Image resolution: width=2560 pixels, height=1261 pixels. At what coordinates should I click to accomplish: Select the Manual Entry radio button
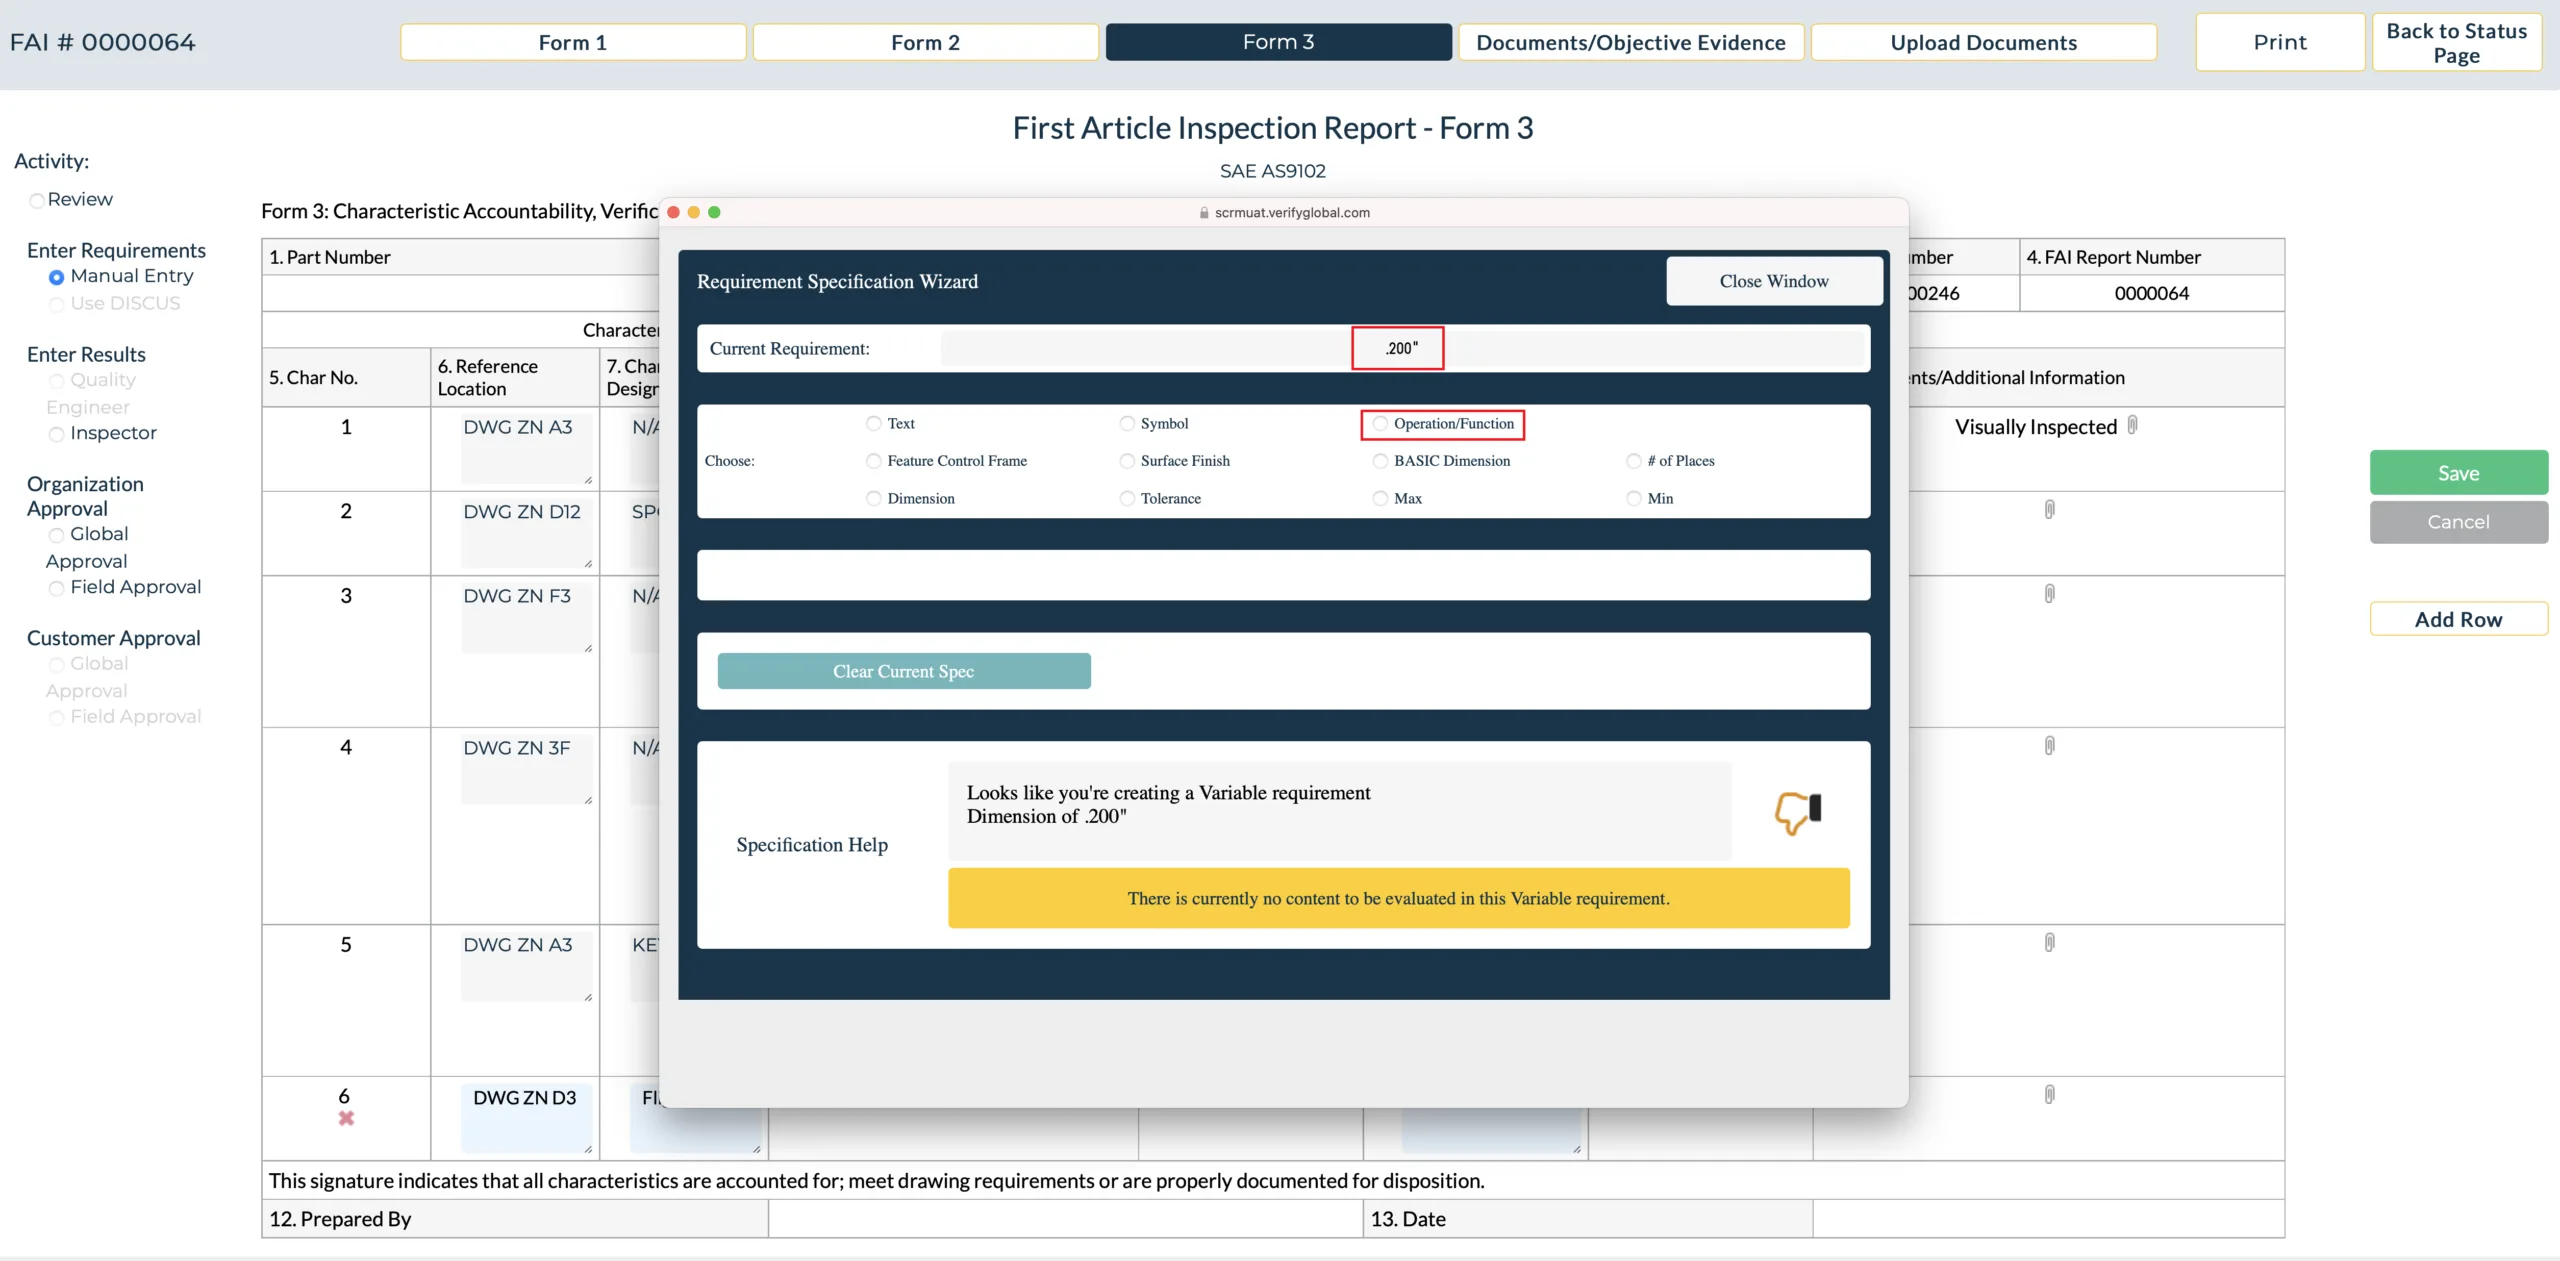tap(57, 277)
